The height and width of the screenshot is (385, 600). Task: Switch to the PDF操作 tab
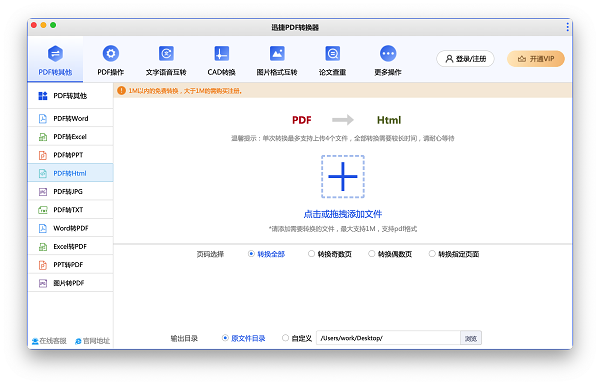point(111,60)
